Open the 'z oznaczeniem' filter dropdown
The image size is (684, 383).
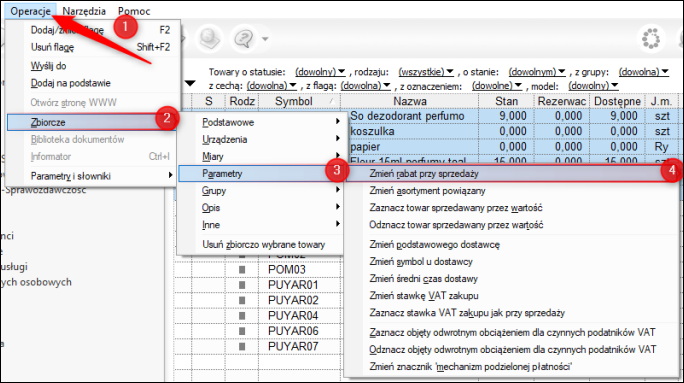(497, 85)
